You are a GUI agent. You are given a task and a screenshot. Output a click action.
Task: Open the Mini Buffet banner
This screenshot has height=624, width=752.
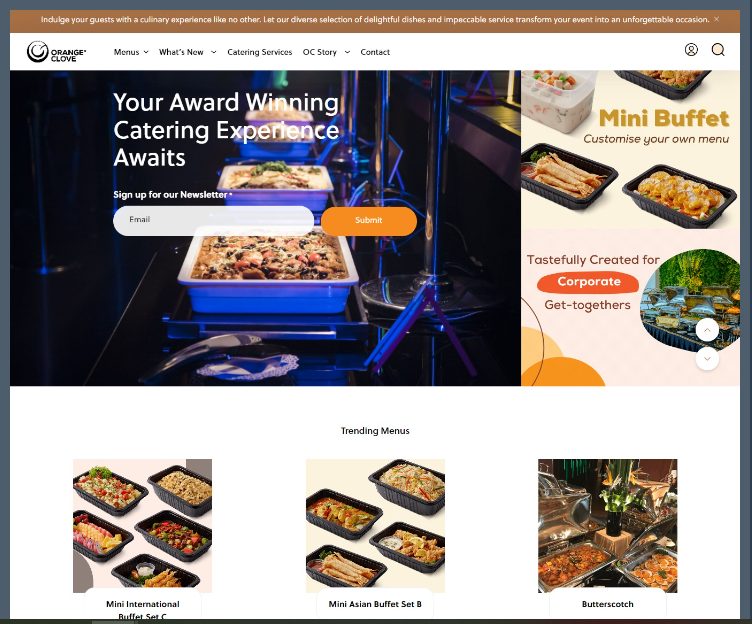coord(630,149)
